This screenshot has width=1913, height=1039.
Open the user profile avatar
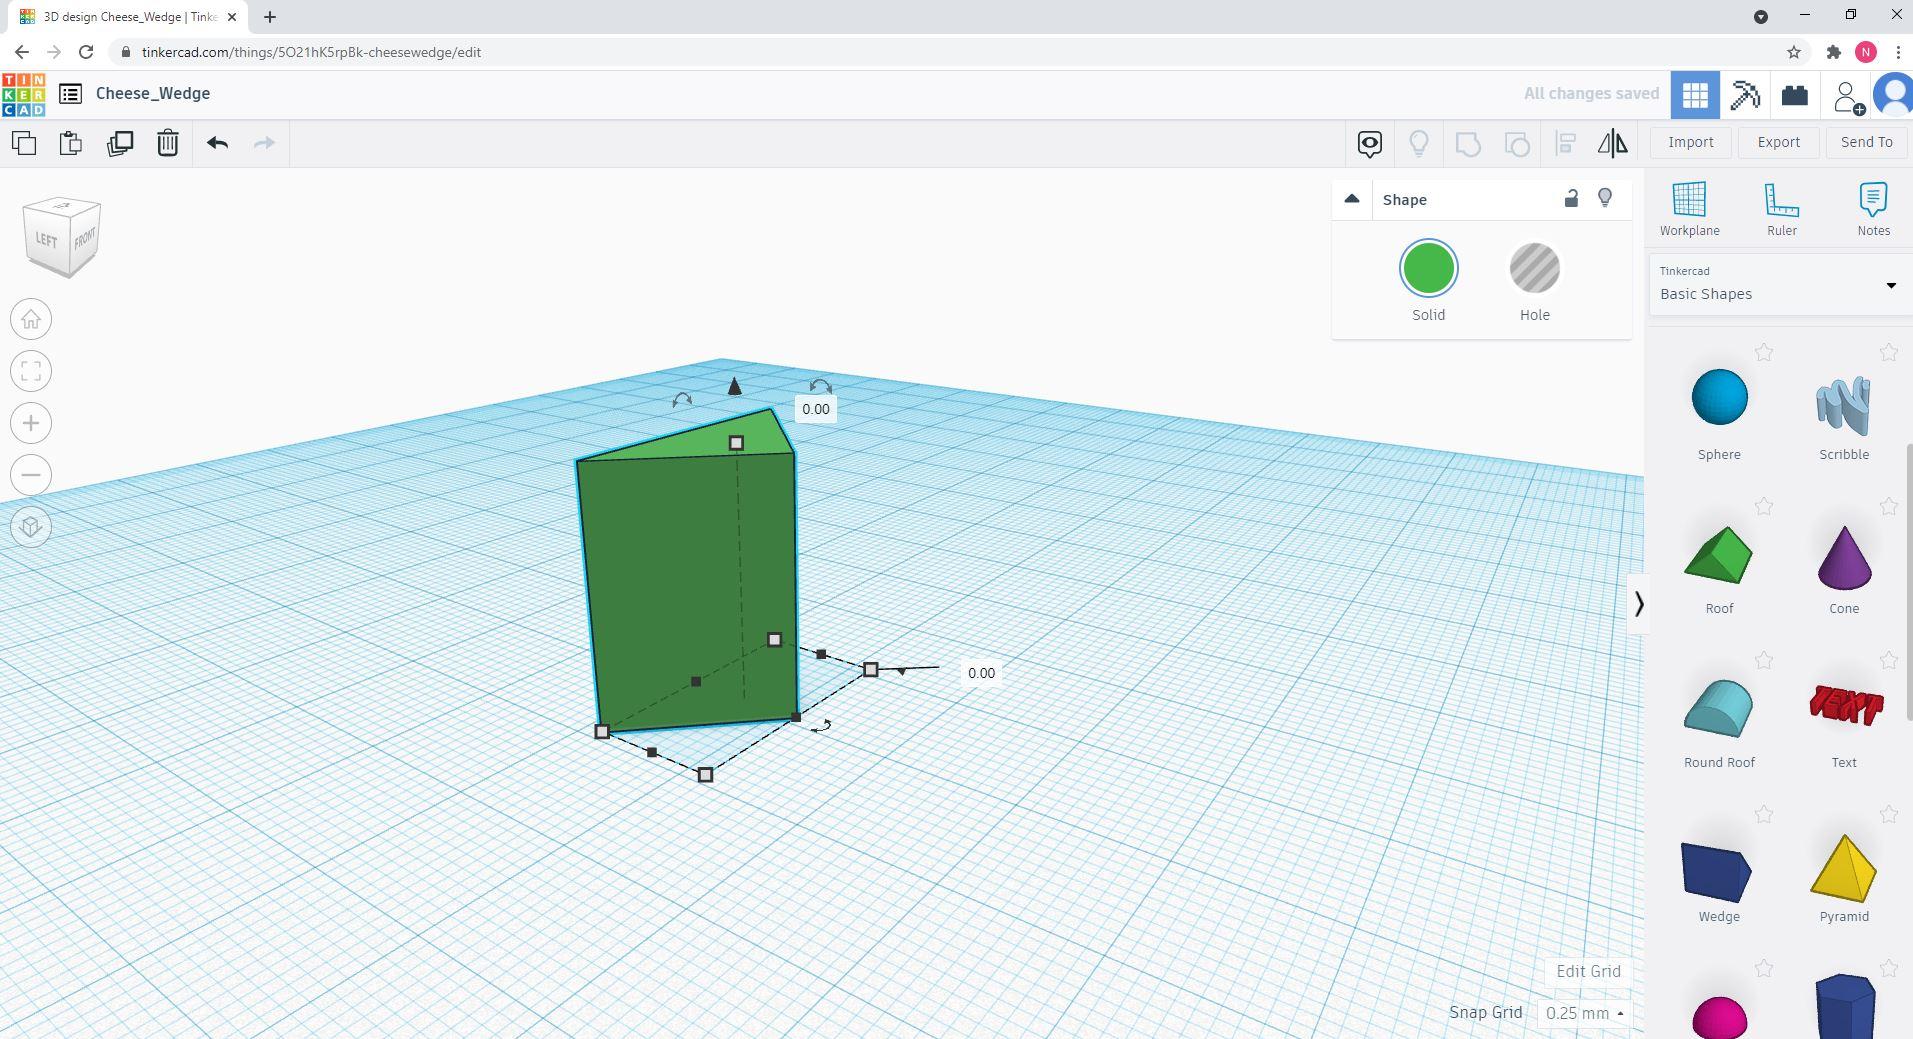click(x=1894, y=95)
